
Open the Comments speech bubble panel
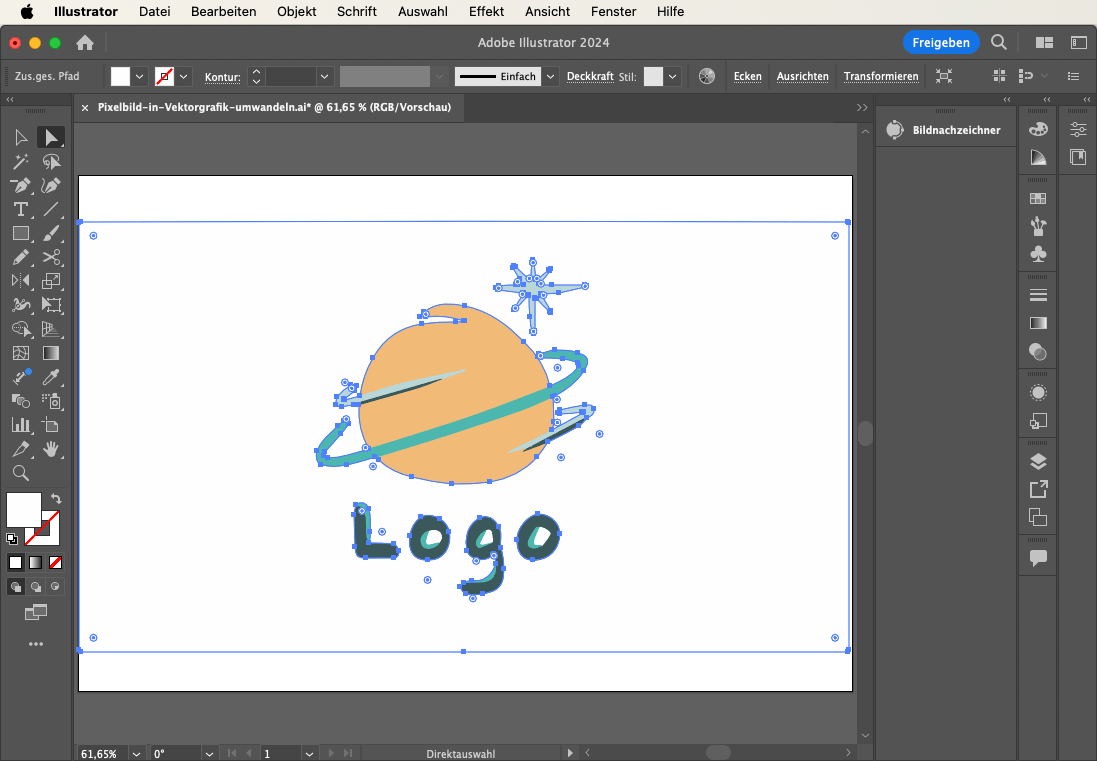1038,558
